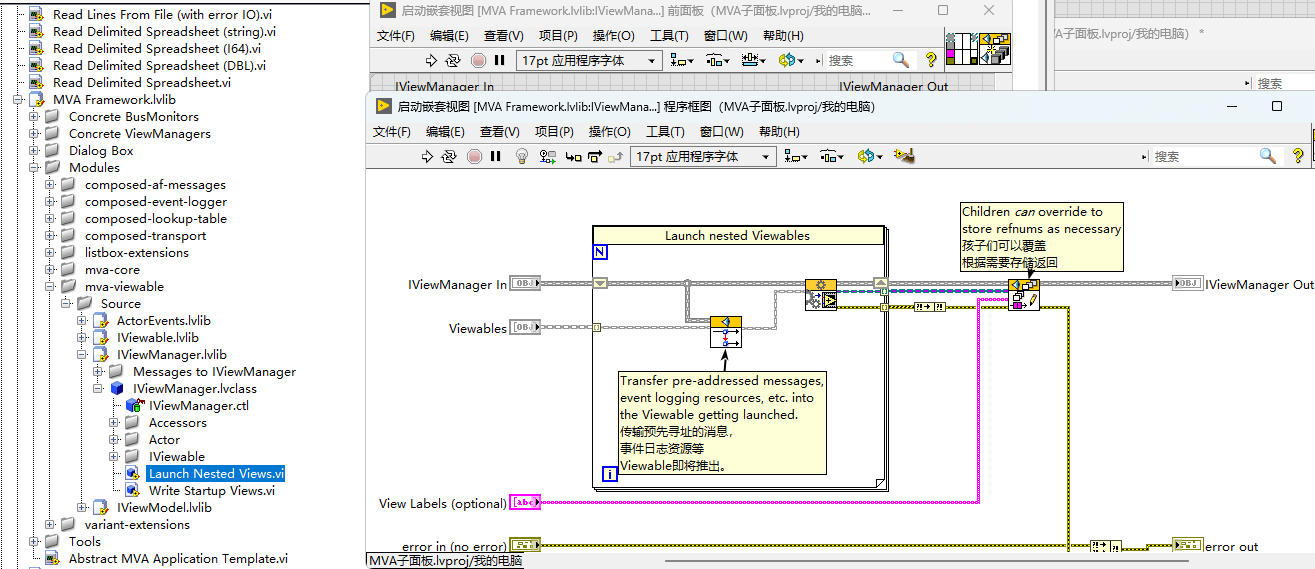Image resolution: width=1315 pixels, height=569 pixels.
Task: Click MVA子面板.lvproj project label at bottom
Action: point(445,561)
